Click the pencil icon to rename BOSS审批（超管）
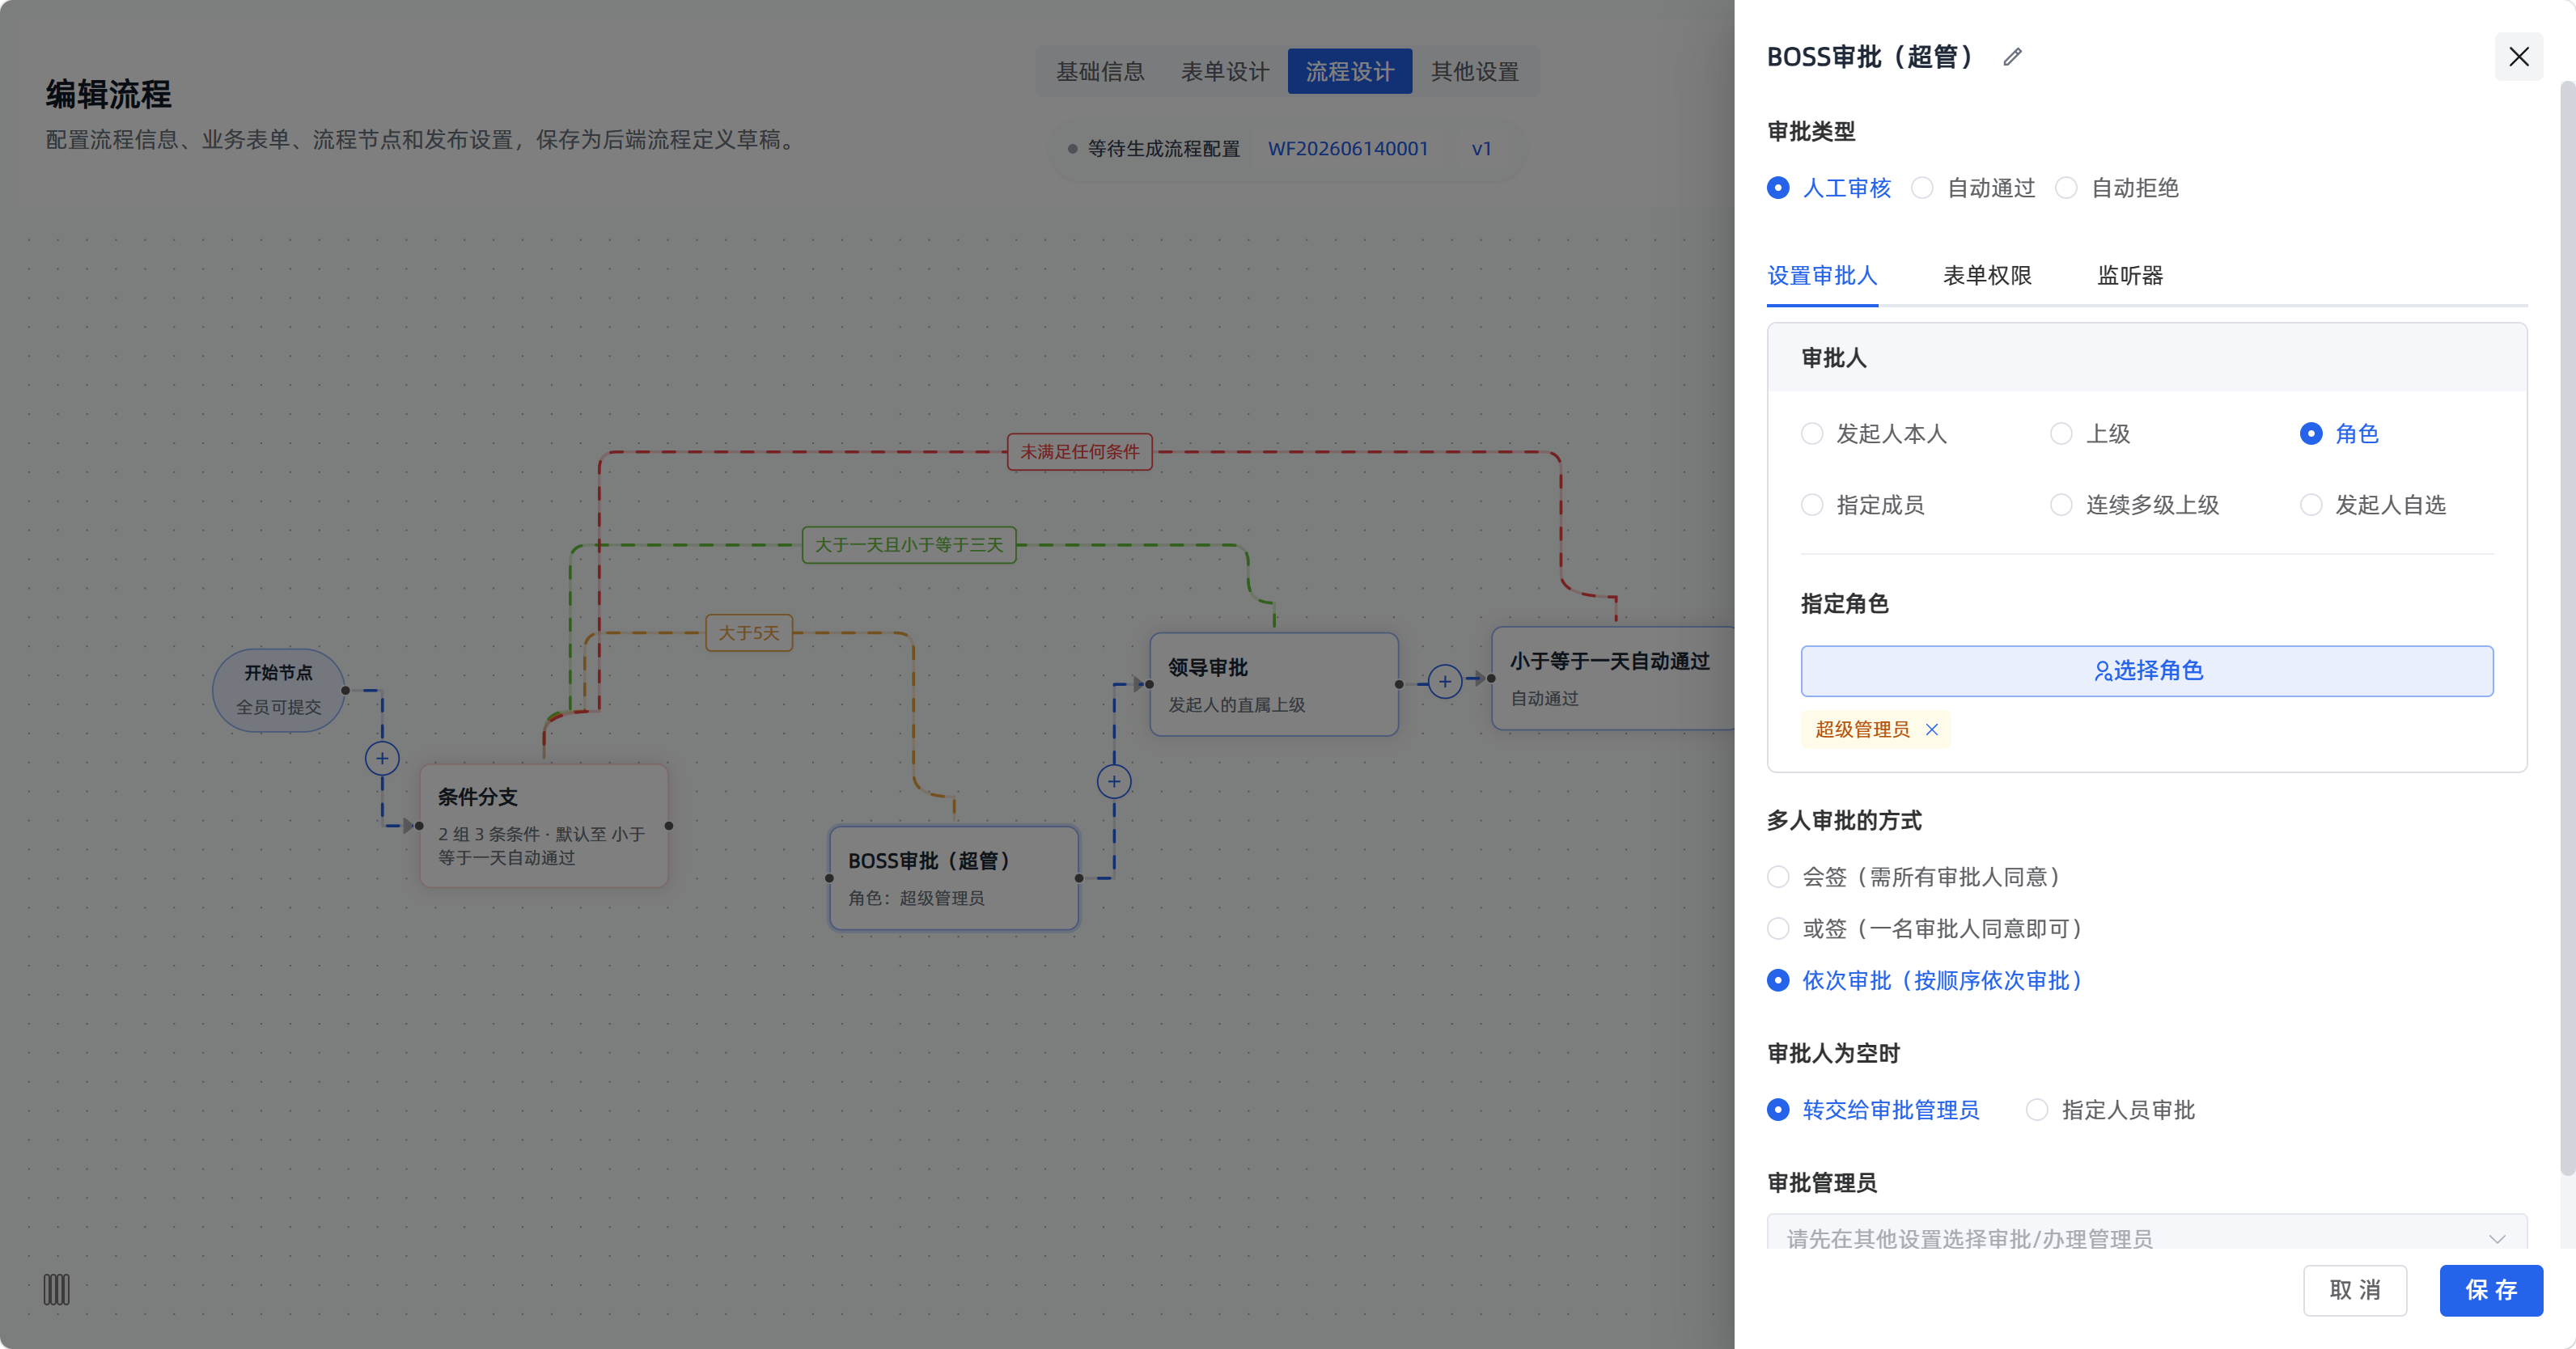 2012,57
